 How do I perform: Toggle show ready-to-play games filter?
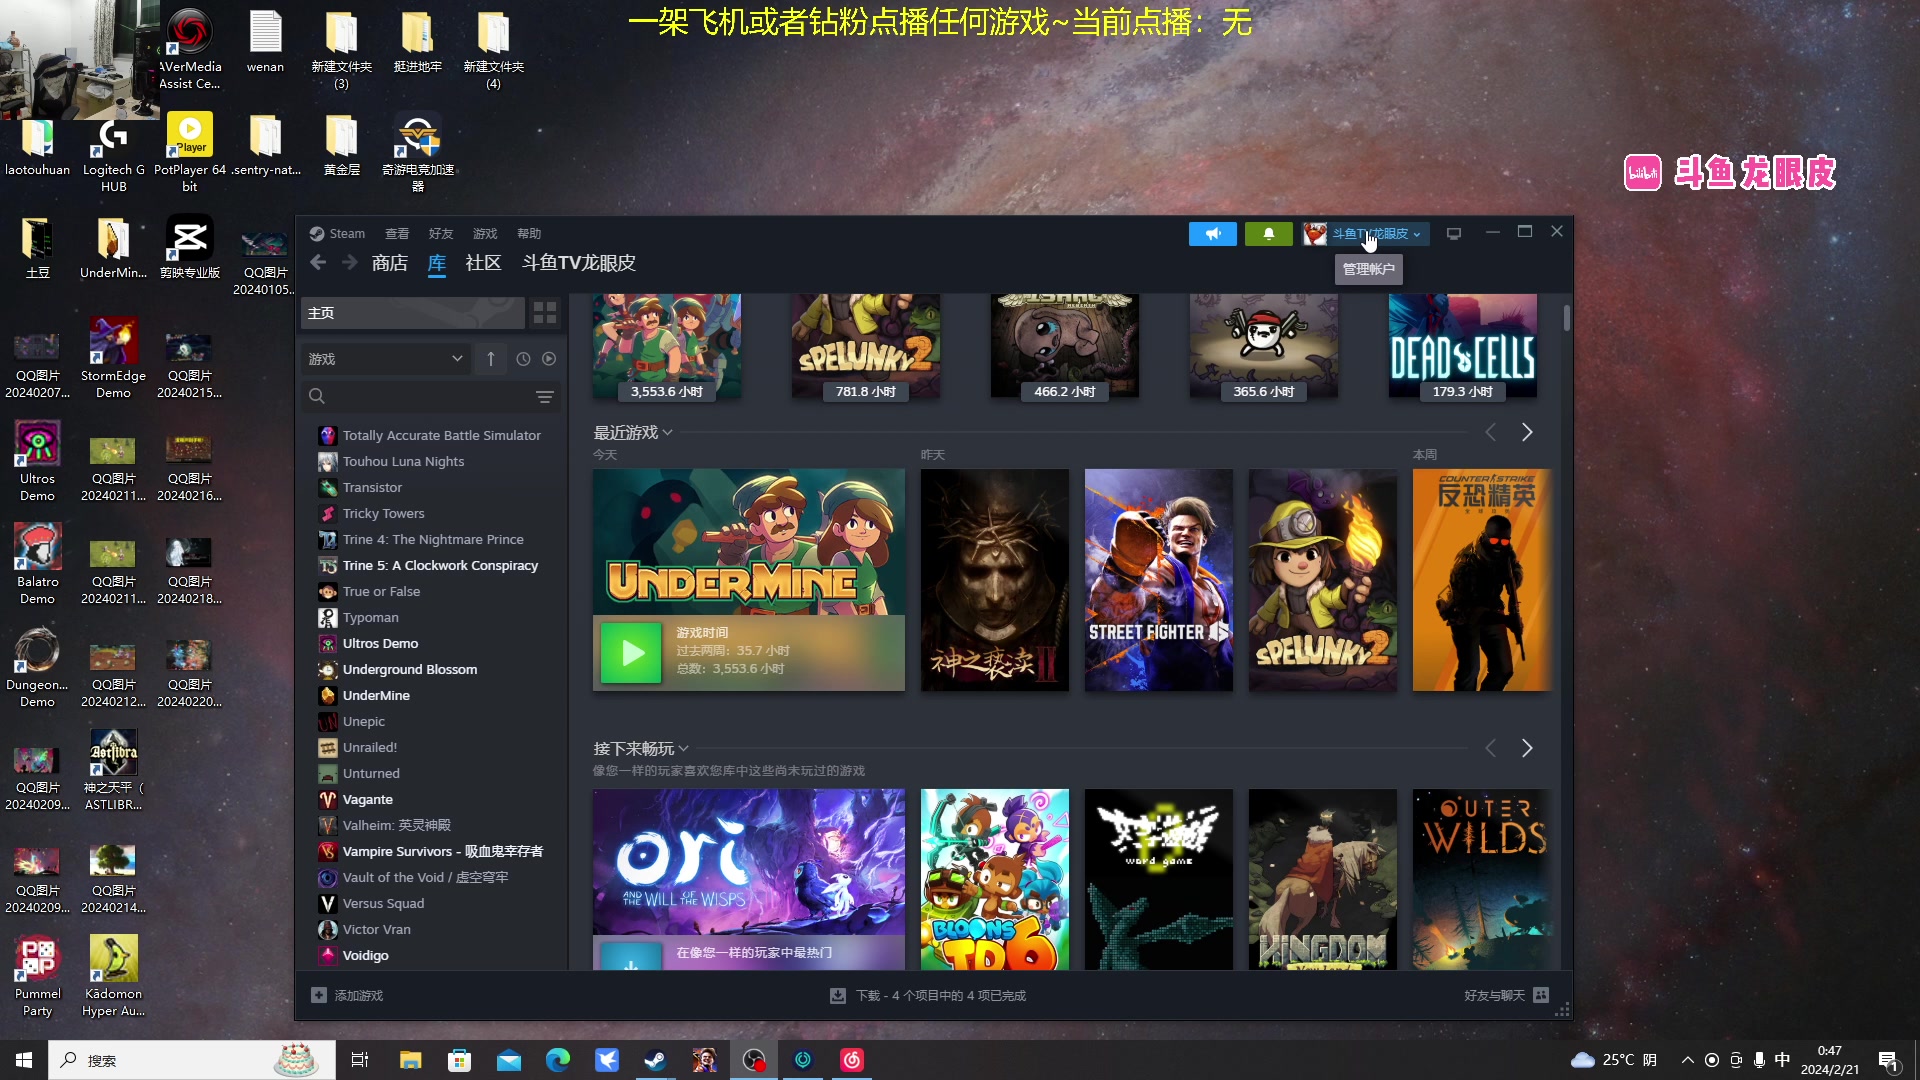(549, 359)
